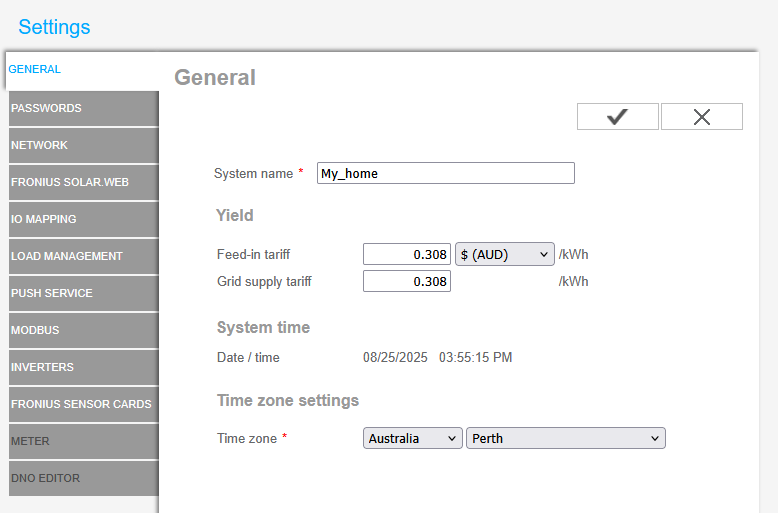
Task: Open the currency dropdown showing $ (AUD)
Action: 504,255
